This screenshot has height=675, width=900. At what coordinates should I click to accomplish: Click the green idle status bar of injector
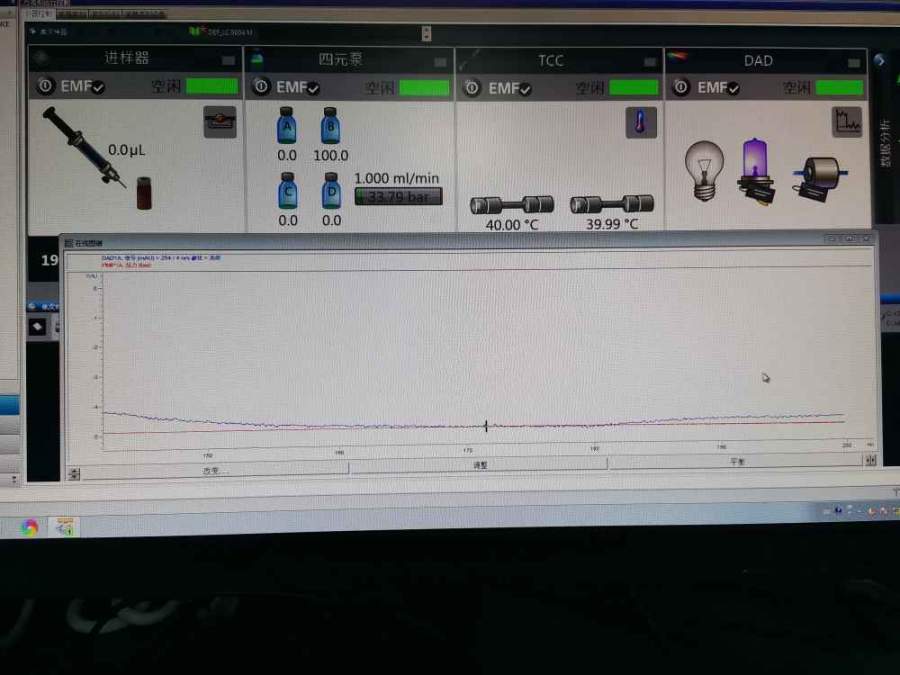pyautogui.click(x=212, y=86)
